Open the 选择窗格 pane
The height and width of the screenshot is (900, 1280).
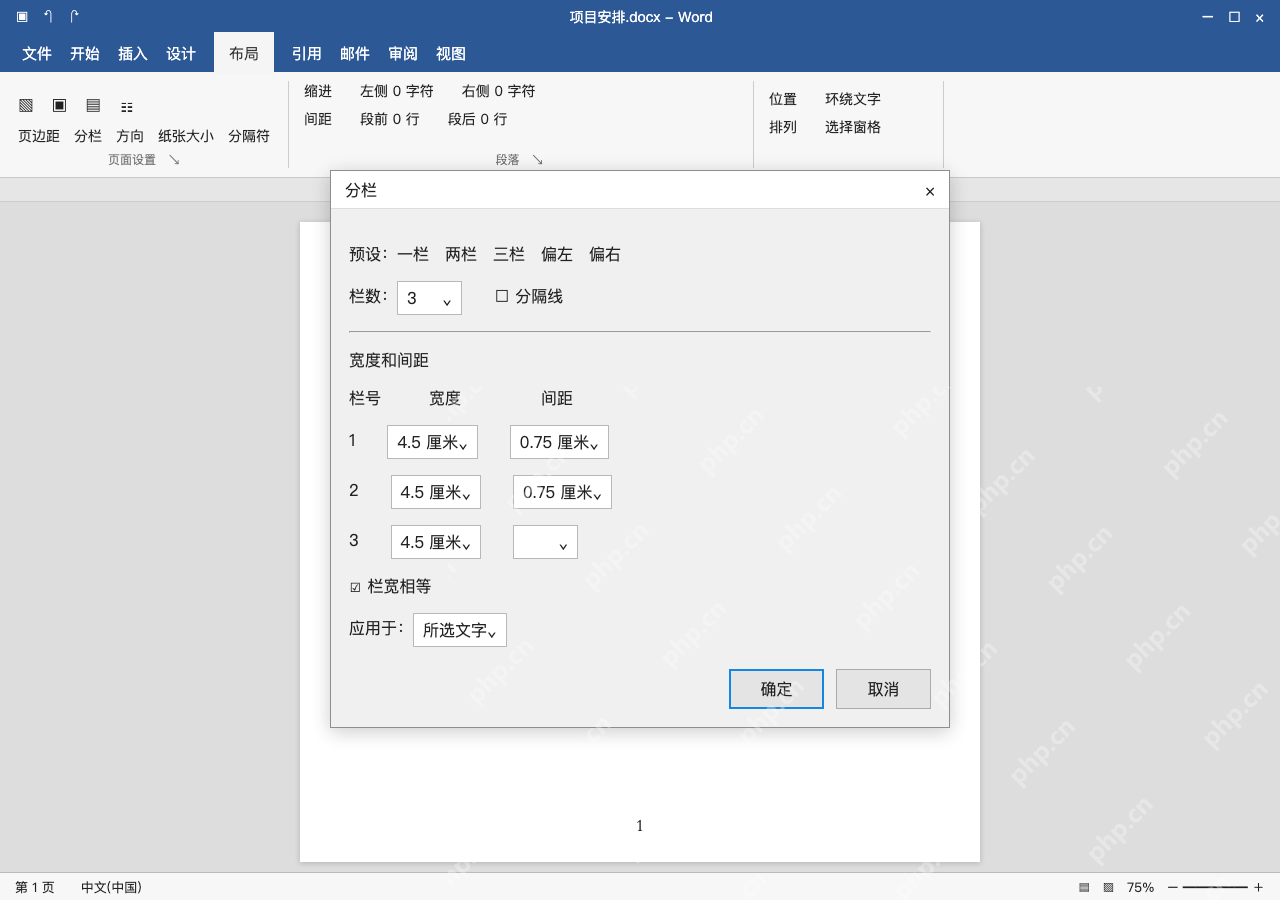(853, 127)
